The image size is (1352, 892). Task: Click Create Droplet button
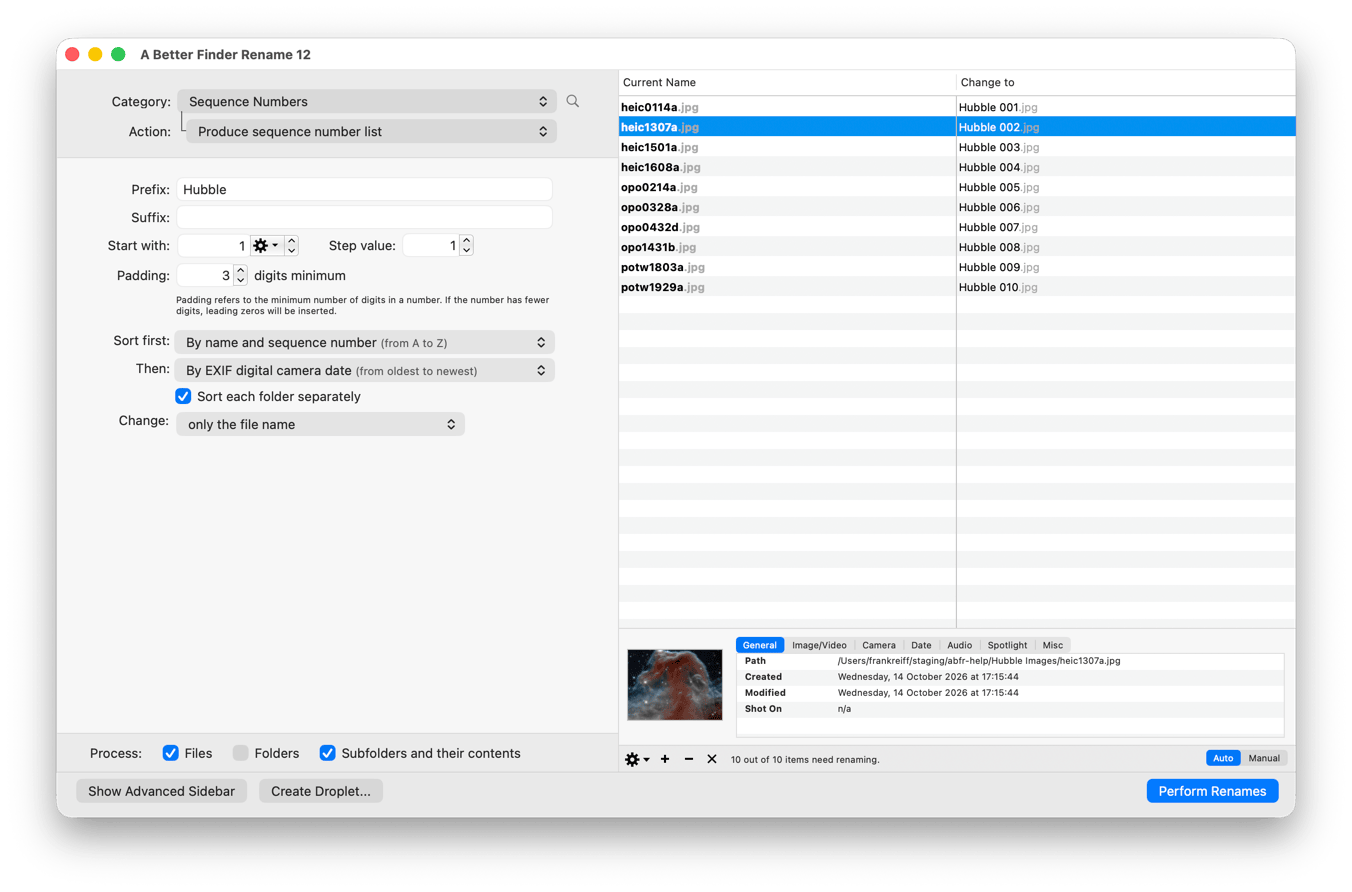pyautogui.click(x=321, y=791)
